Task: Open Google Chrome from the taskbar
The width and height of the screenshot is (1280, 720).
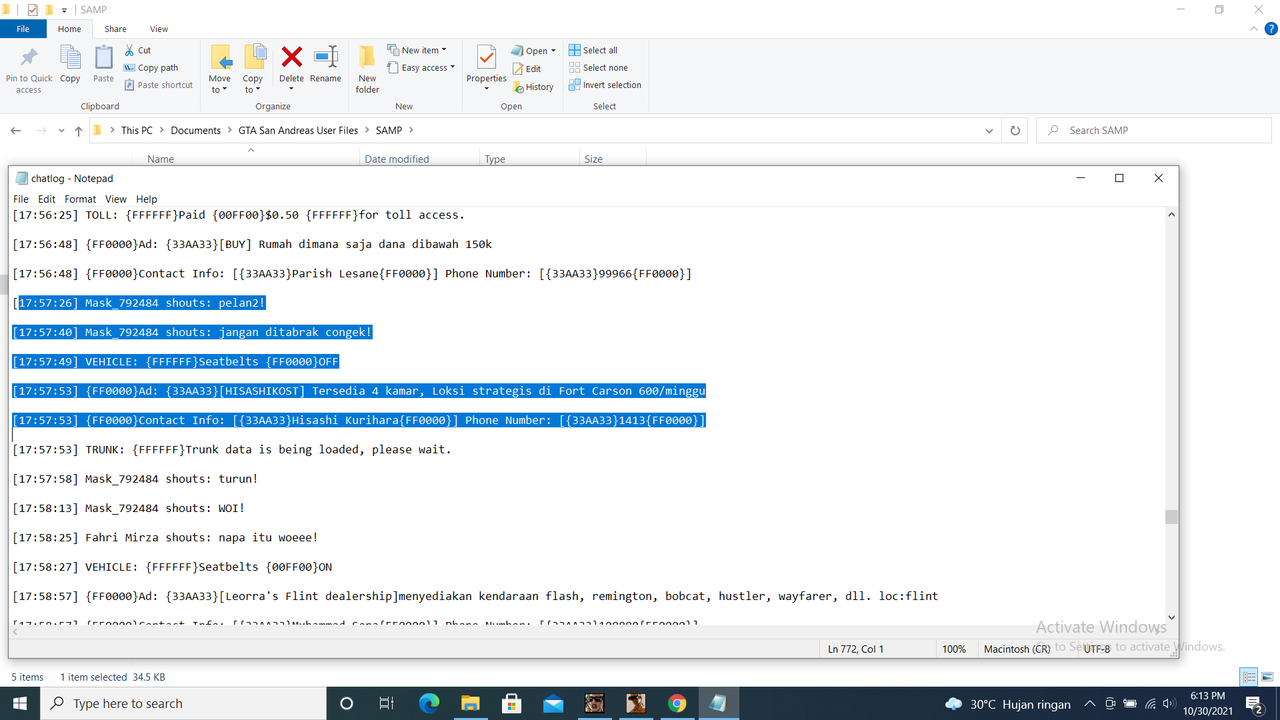Action: [676, 704]
